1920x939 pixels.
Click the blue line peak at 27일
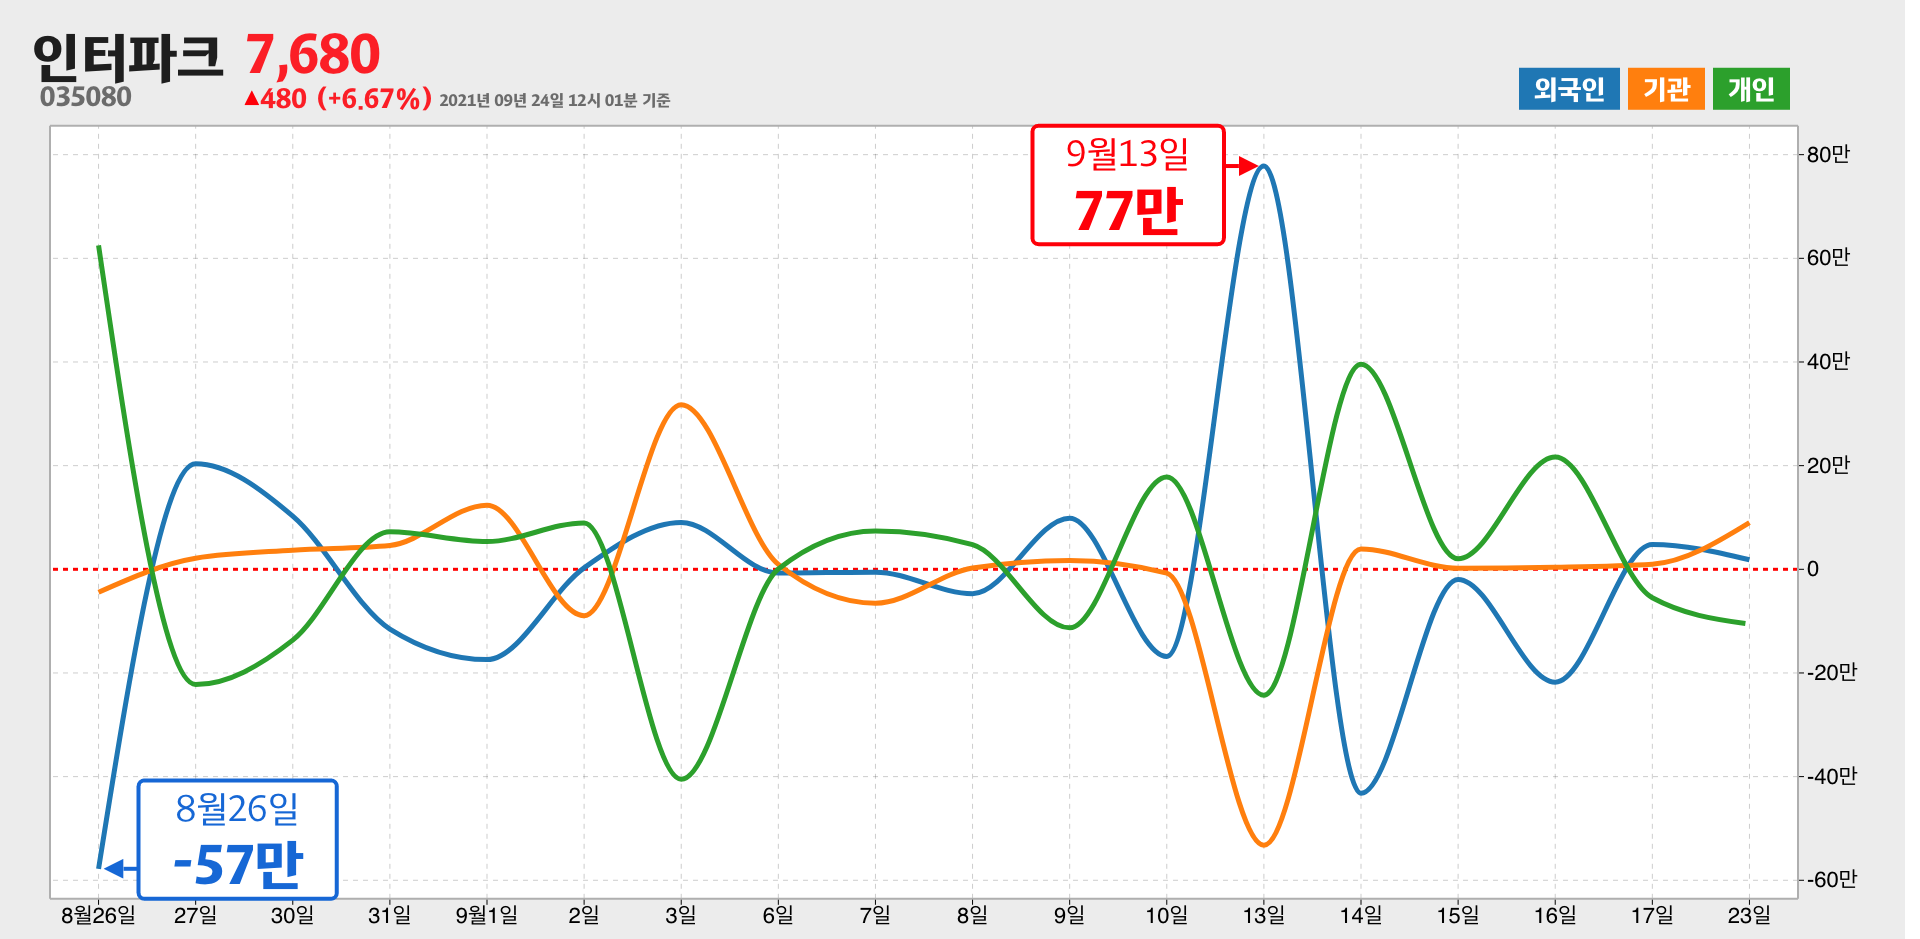tap(197, 463)
